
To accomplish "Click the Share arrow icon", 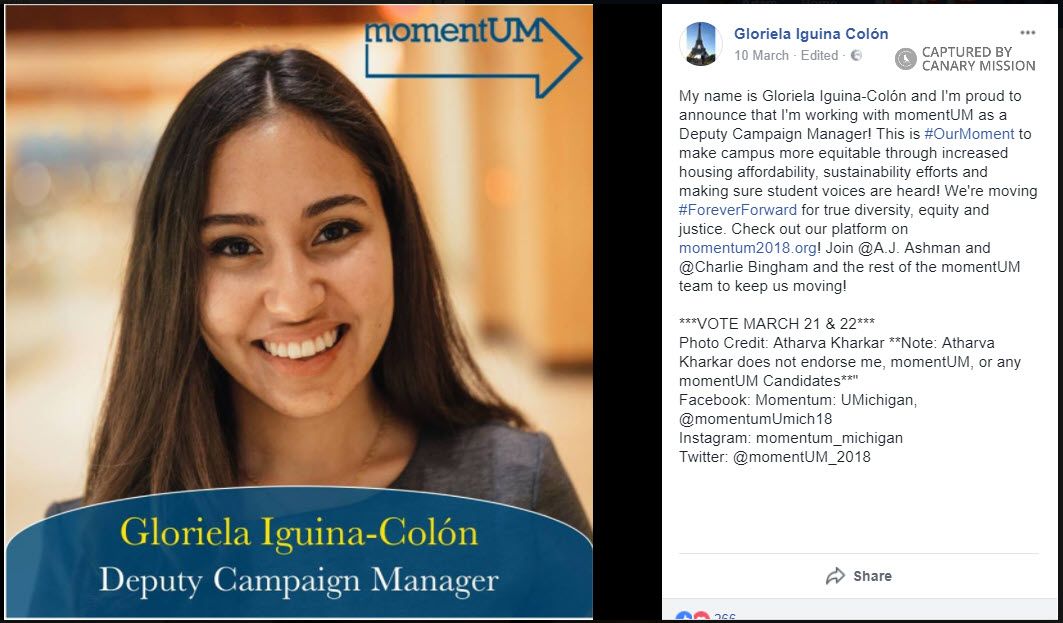I will 835,576.
